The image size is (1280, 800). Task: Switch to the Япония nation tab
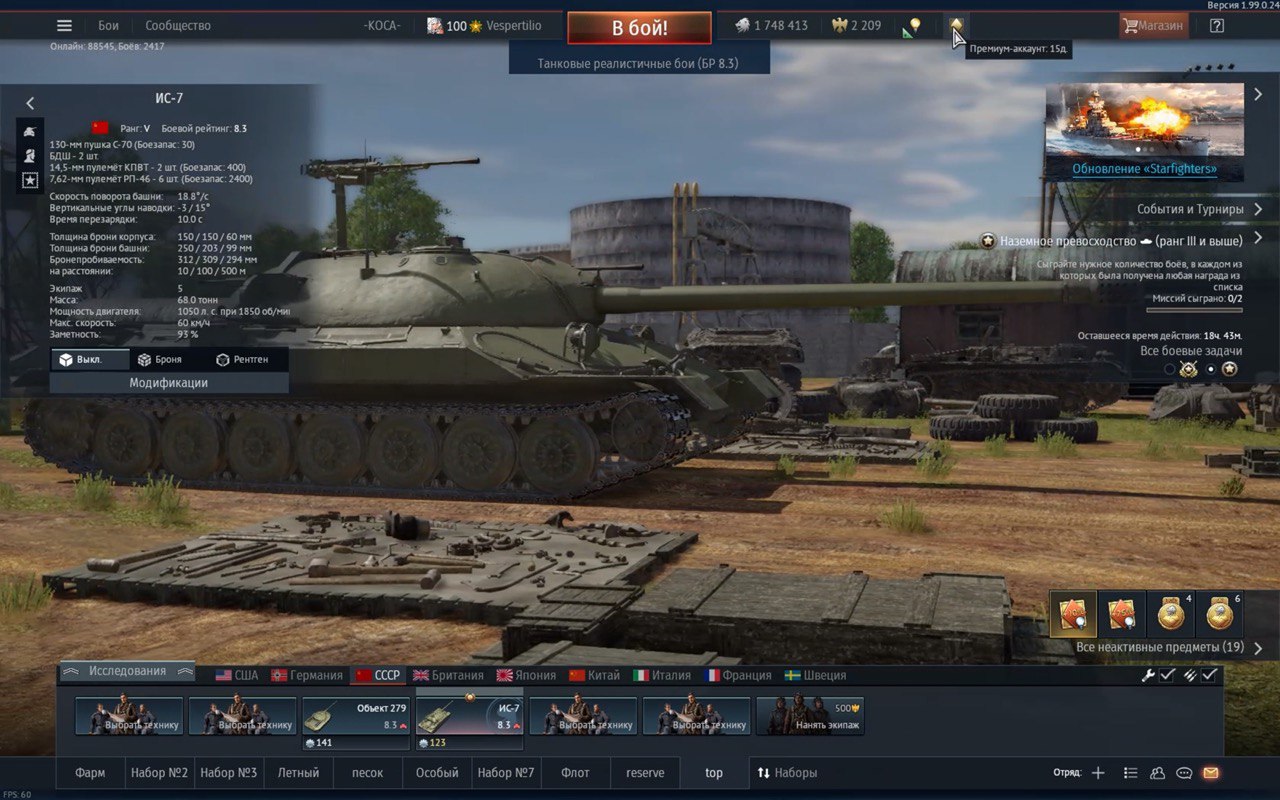526,675
